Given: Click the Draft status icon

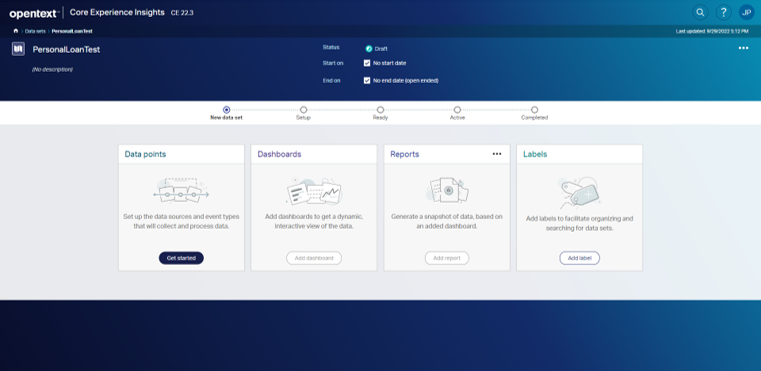Looking at the screenshot, I should coord(368,49).
